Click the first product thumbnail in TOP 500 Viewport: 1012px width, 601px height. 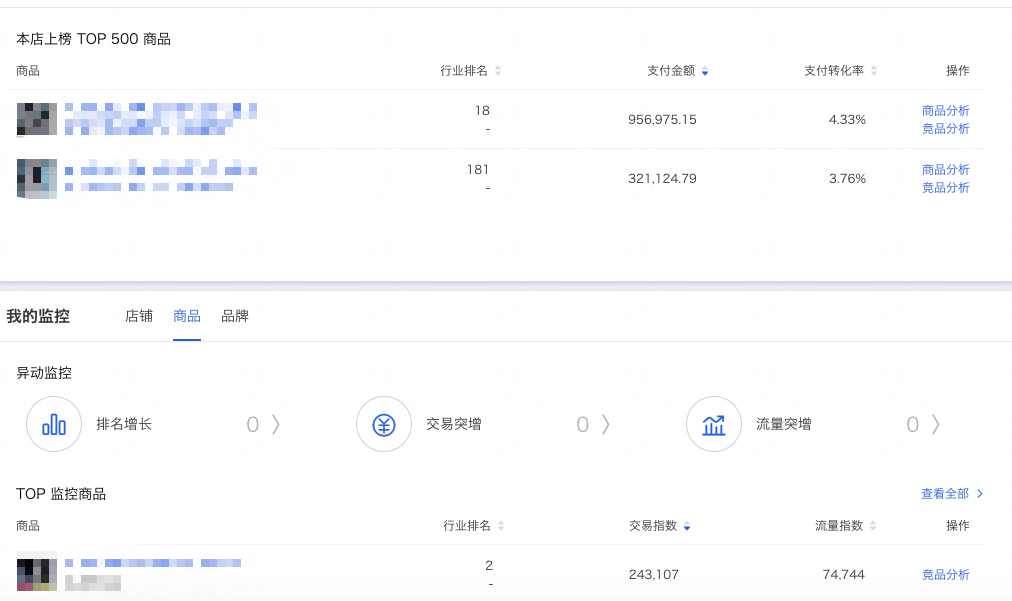[x=36, y=119]
